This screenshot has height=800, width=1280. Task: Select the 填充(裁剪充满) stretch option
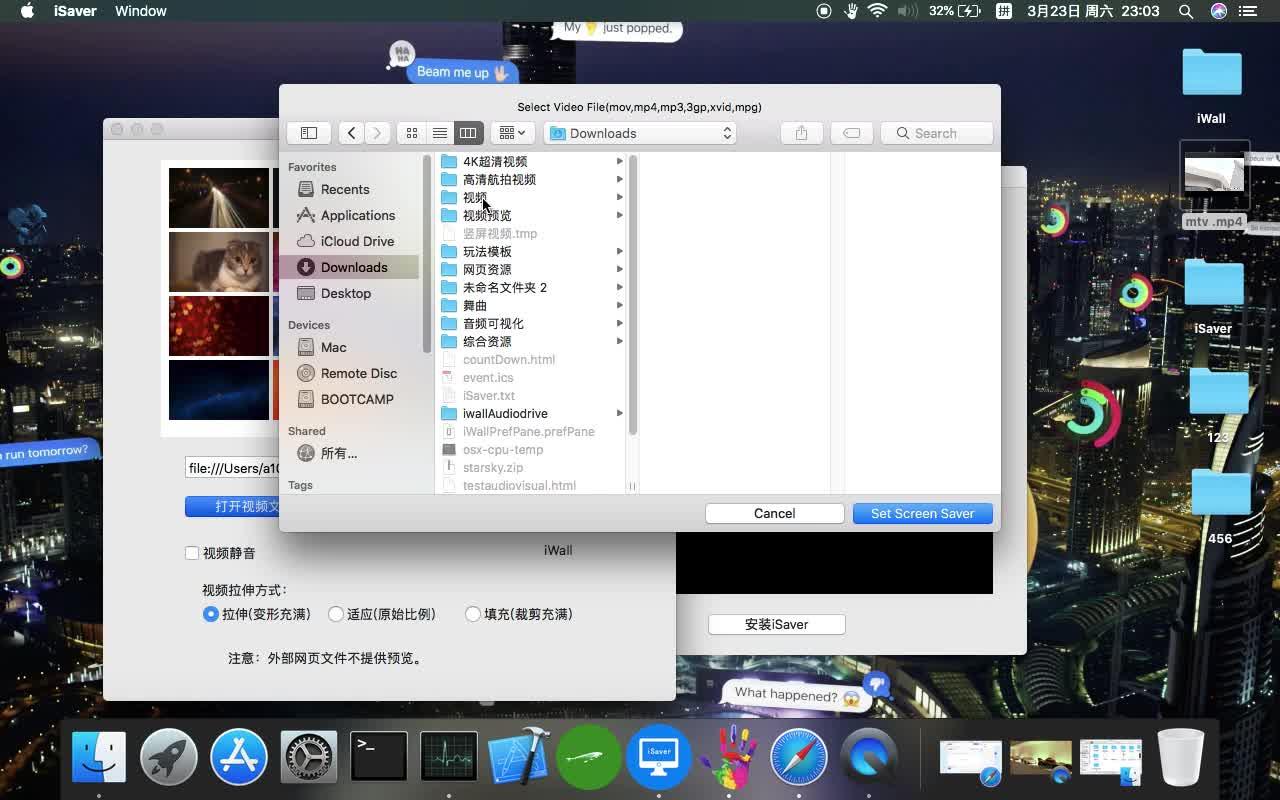tap(472, 614)
